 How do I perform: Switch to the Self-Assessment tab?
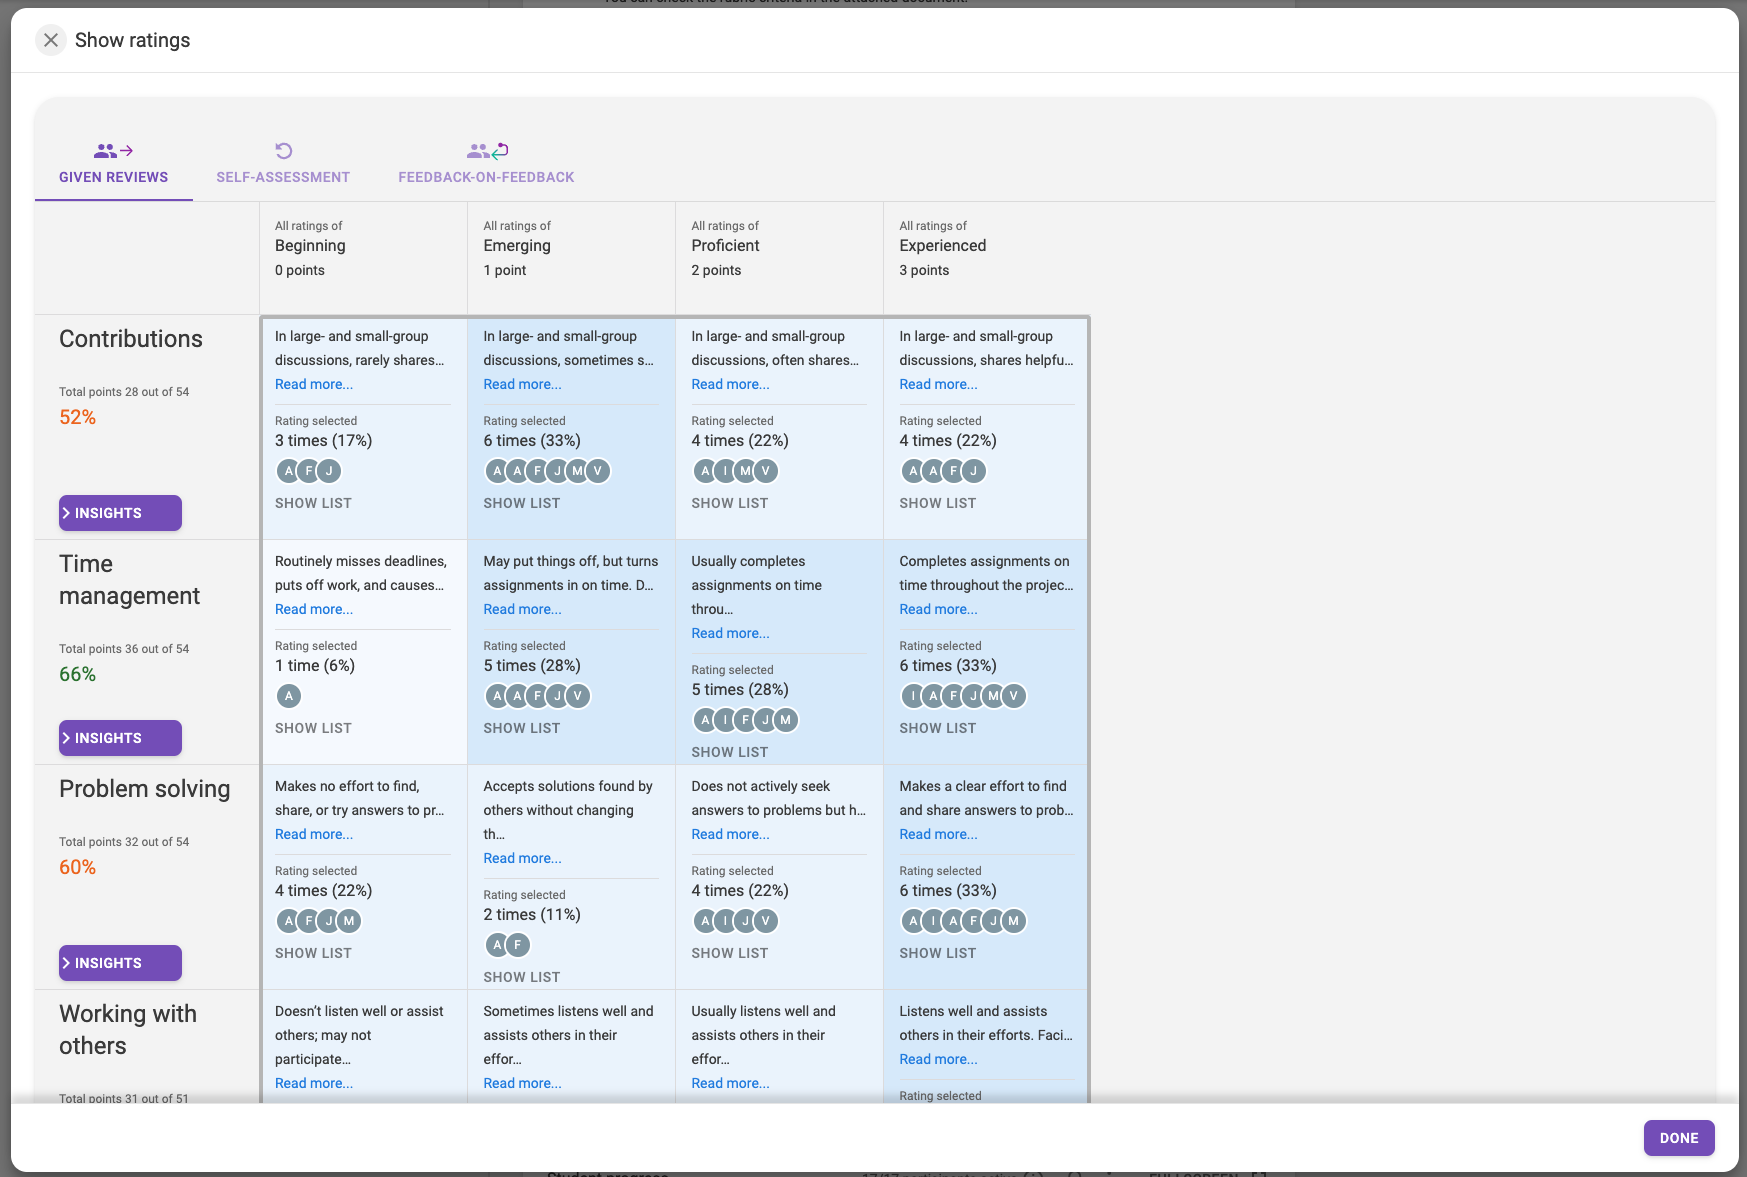283,177
